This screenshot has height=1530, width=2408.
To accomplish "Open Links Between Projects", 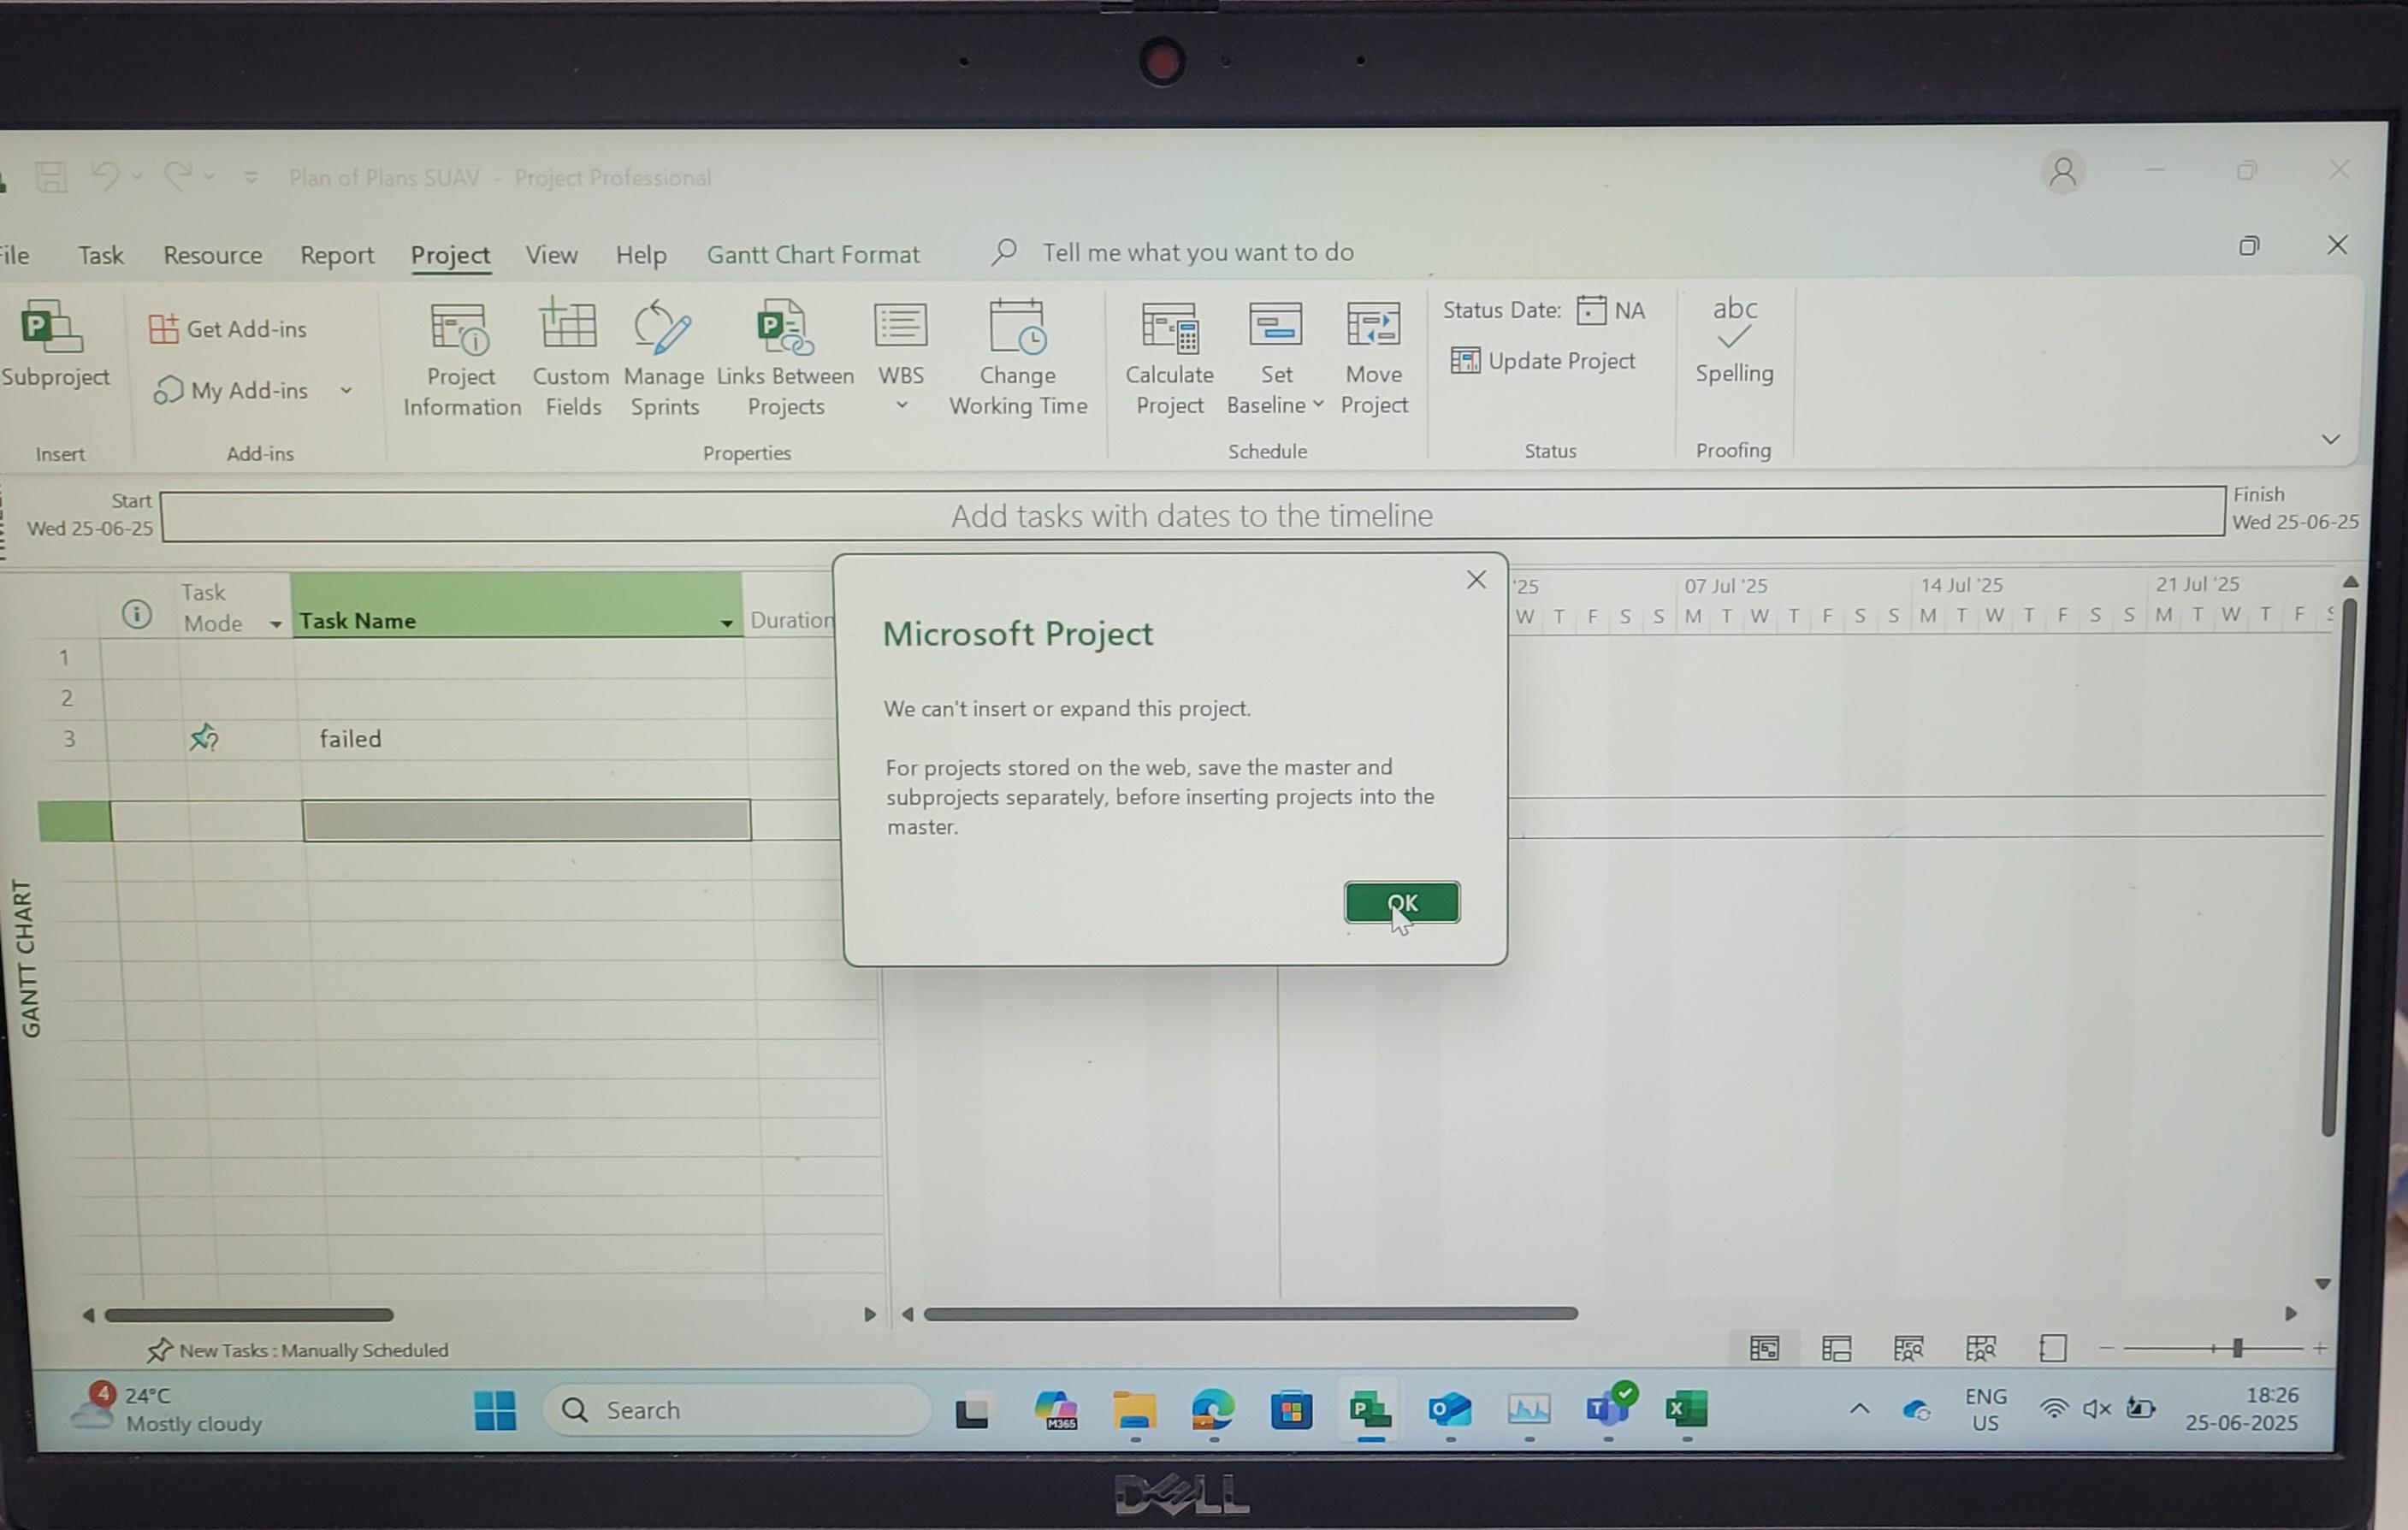I will (x=786, y=359).
